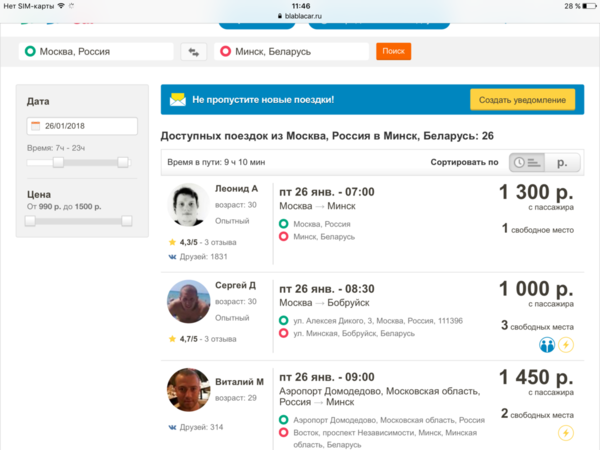Viewport: 600px width, 450px height.
Task: Click VK friends icon for Виталий М
Action: point(172,427)
